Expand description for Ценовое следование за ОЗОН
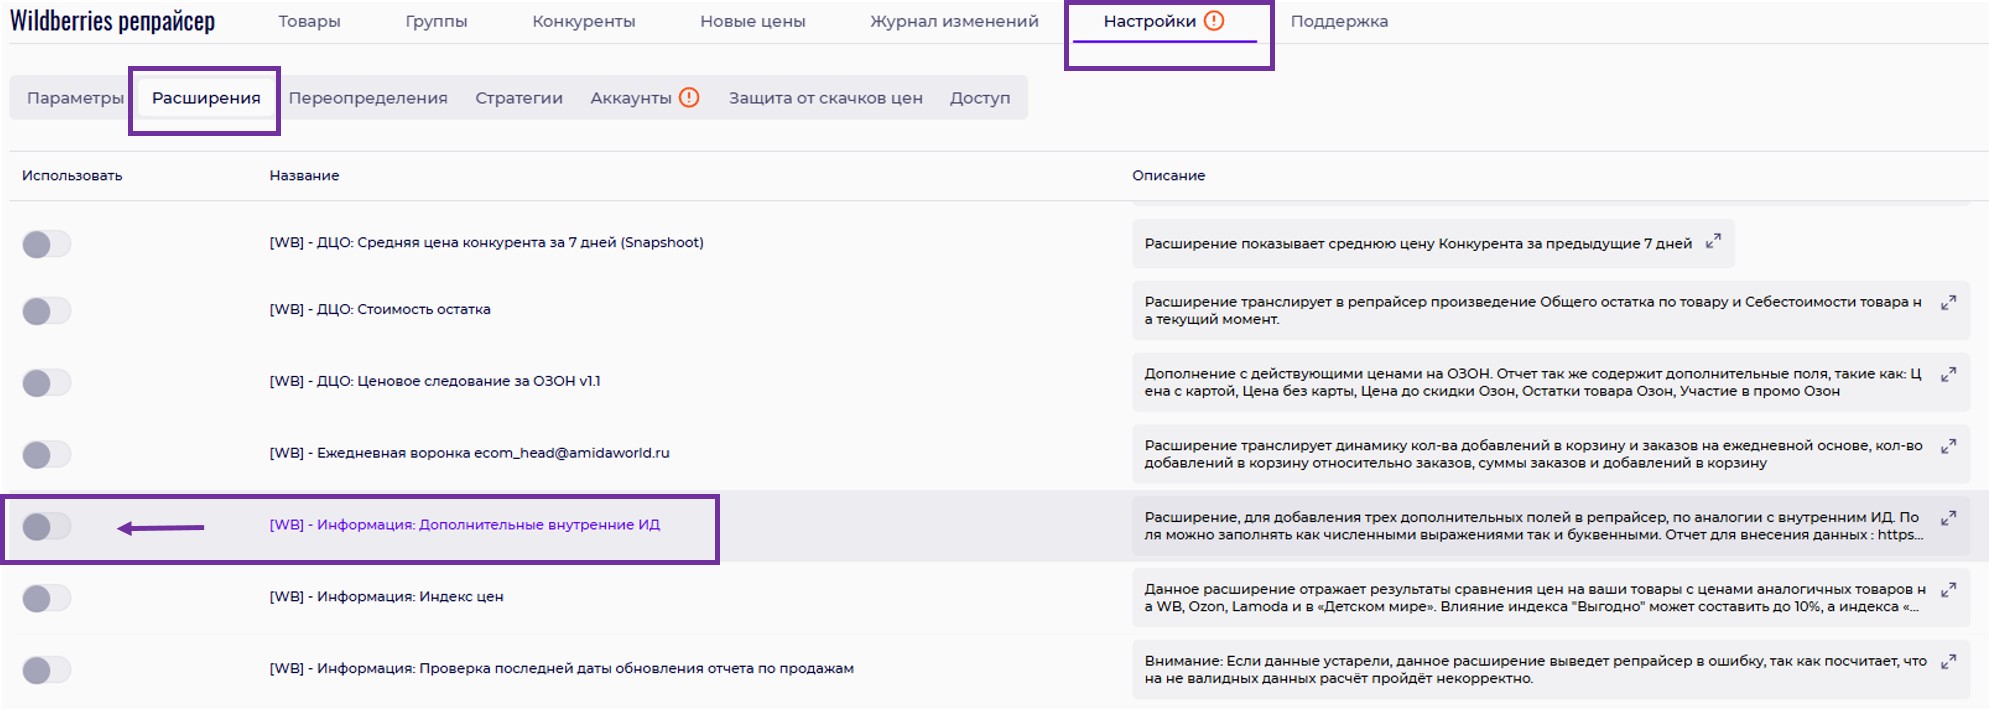This screenshot has height=709, width=1989. point(1948,375)
